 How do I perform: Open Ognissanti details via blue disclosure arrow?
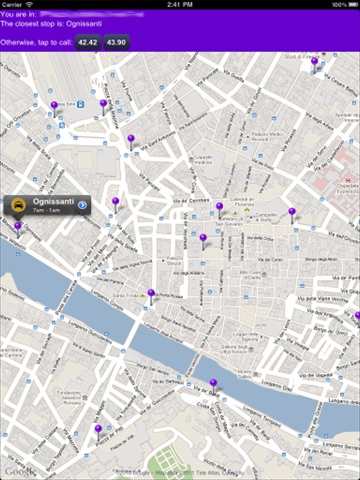click(x=82, y=205)
